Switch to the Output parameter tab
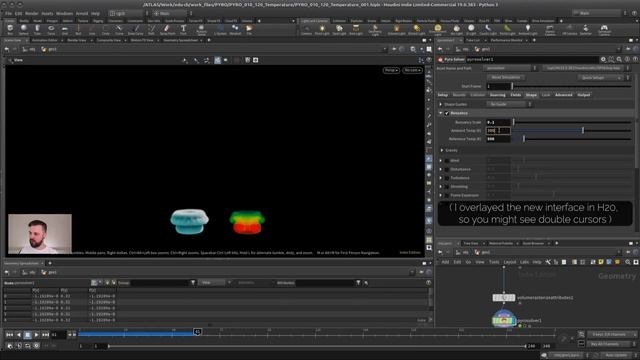The height and width of the screenshot is (360, 640). point(584,95)
